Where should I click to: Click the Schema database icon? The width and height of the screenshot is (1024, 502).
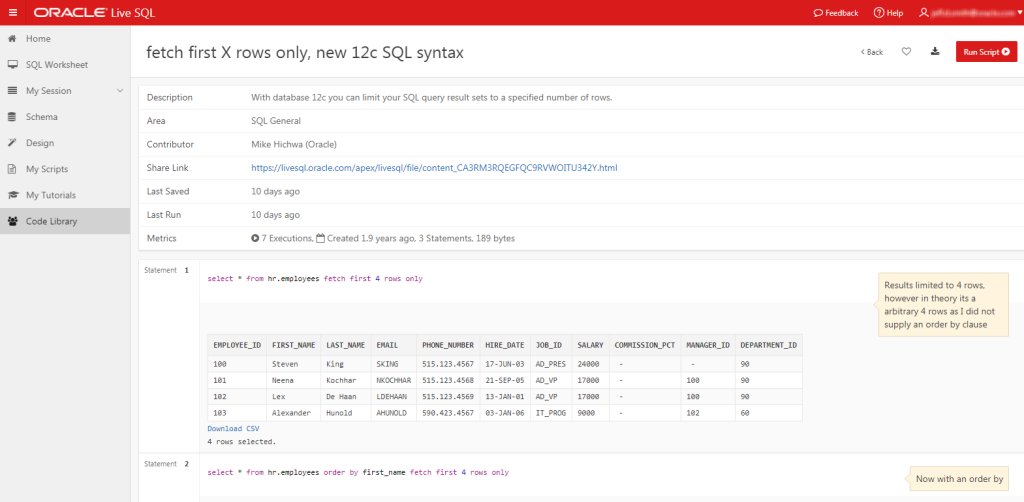click(x=12, y=117)
